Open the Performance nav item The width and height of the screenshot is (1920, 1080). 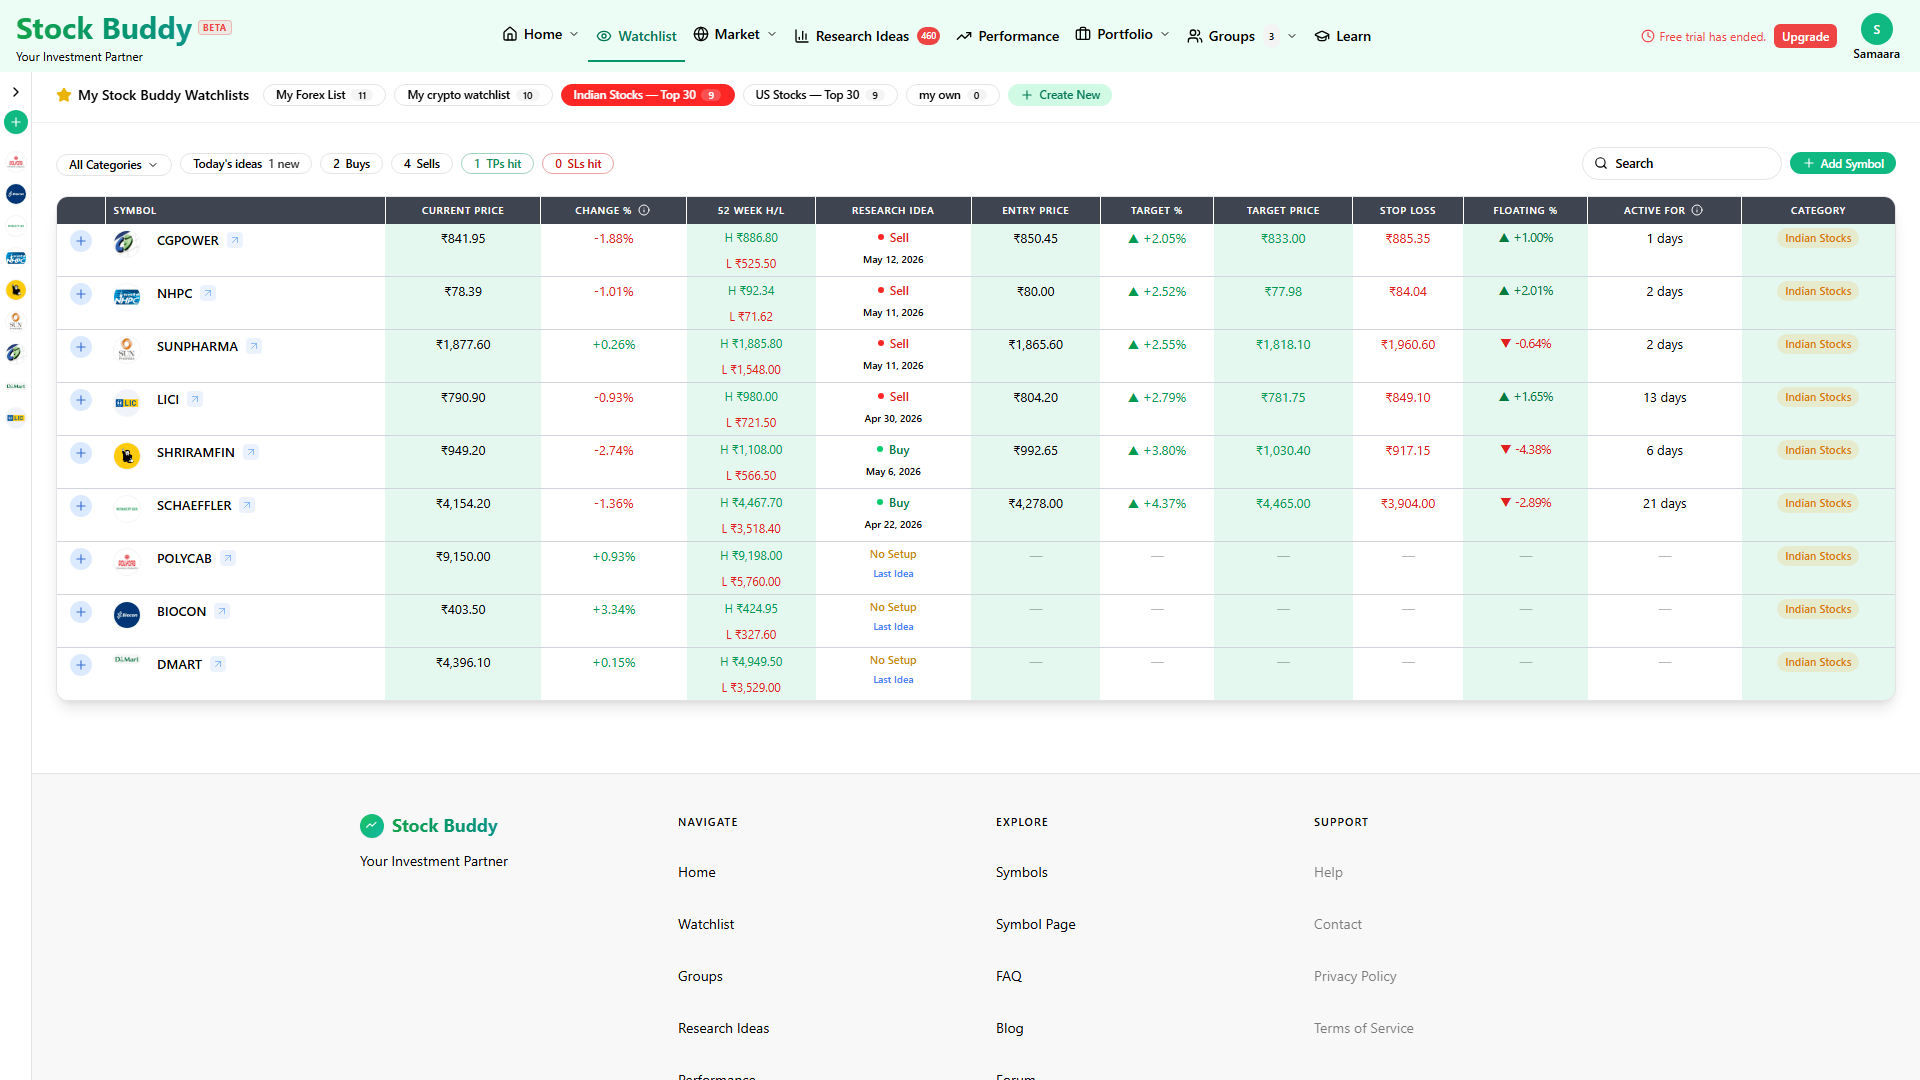click(x=1007, y=36)
